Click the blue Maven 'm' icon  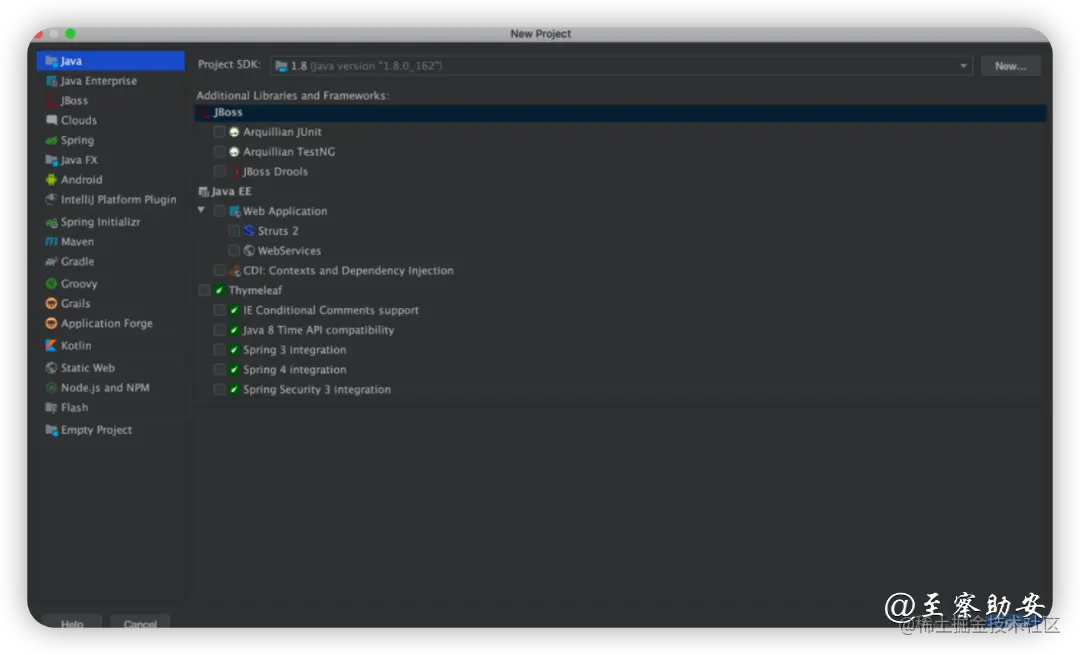(51, 242)
